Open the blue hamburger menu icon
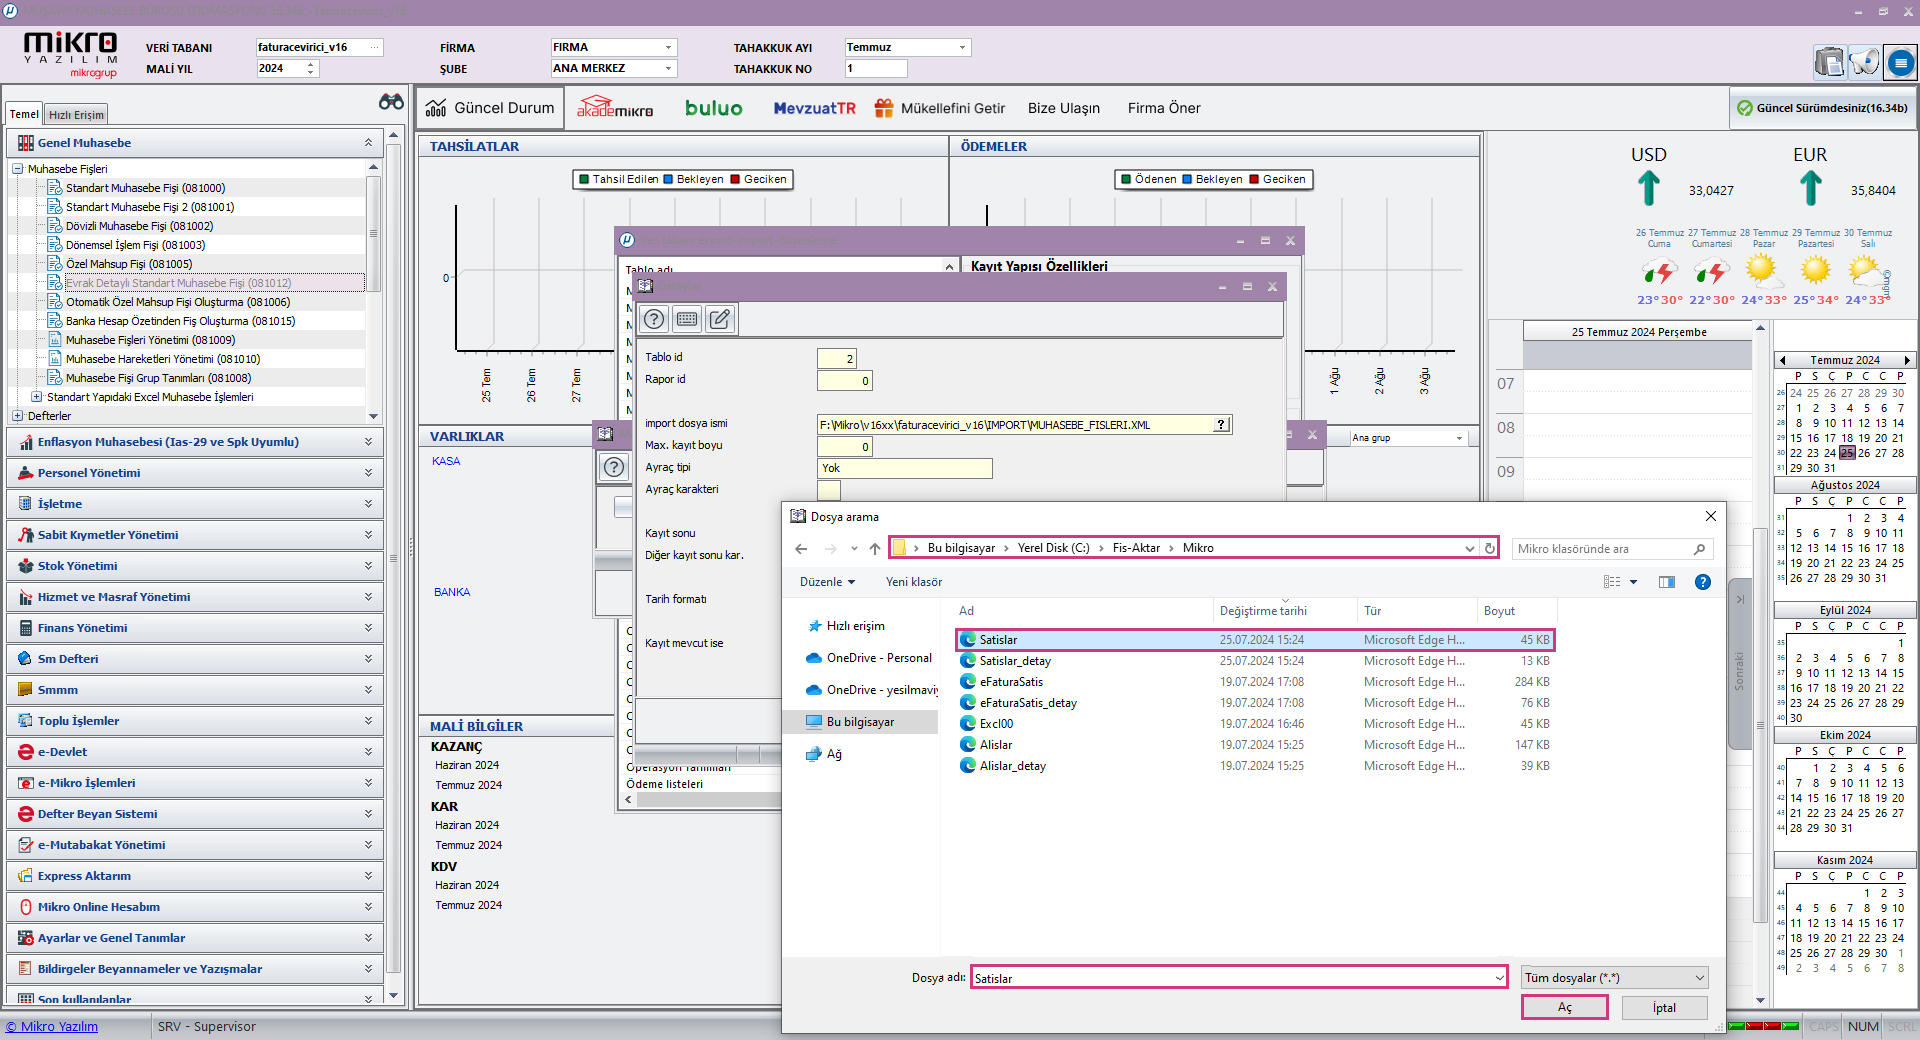The width and height of the screenshot is (1920, 1040). tap(1900, 63)
